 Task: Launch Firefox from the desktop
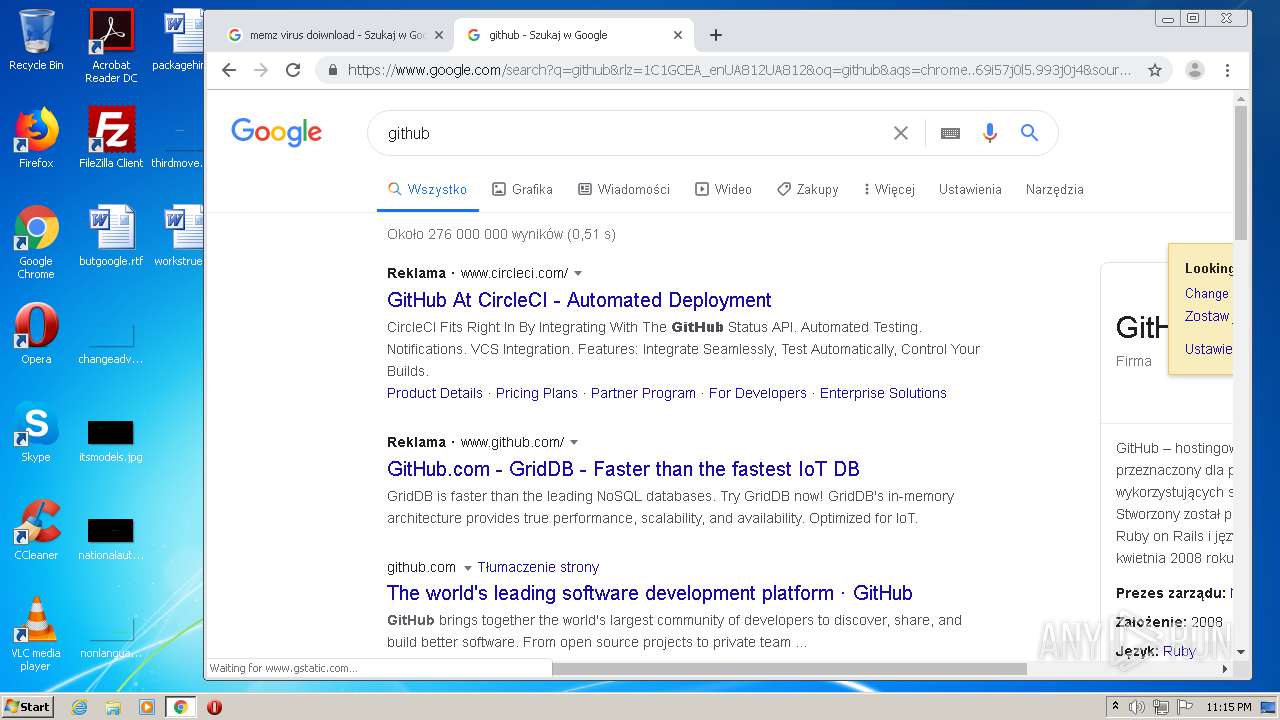click(36, 138)
